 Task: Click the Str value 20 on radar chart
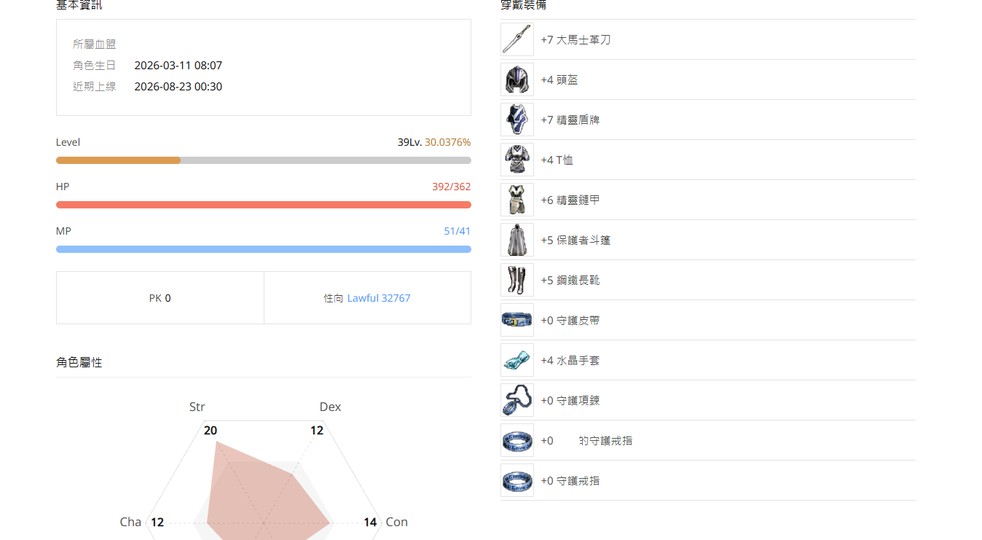pos(210,430)
